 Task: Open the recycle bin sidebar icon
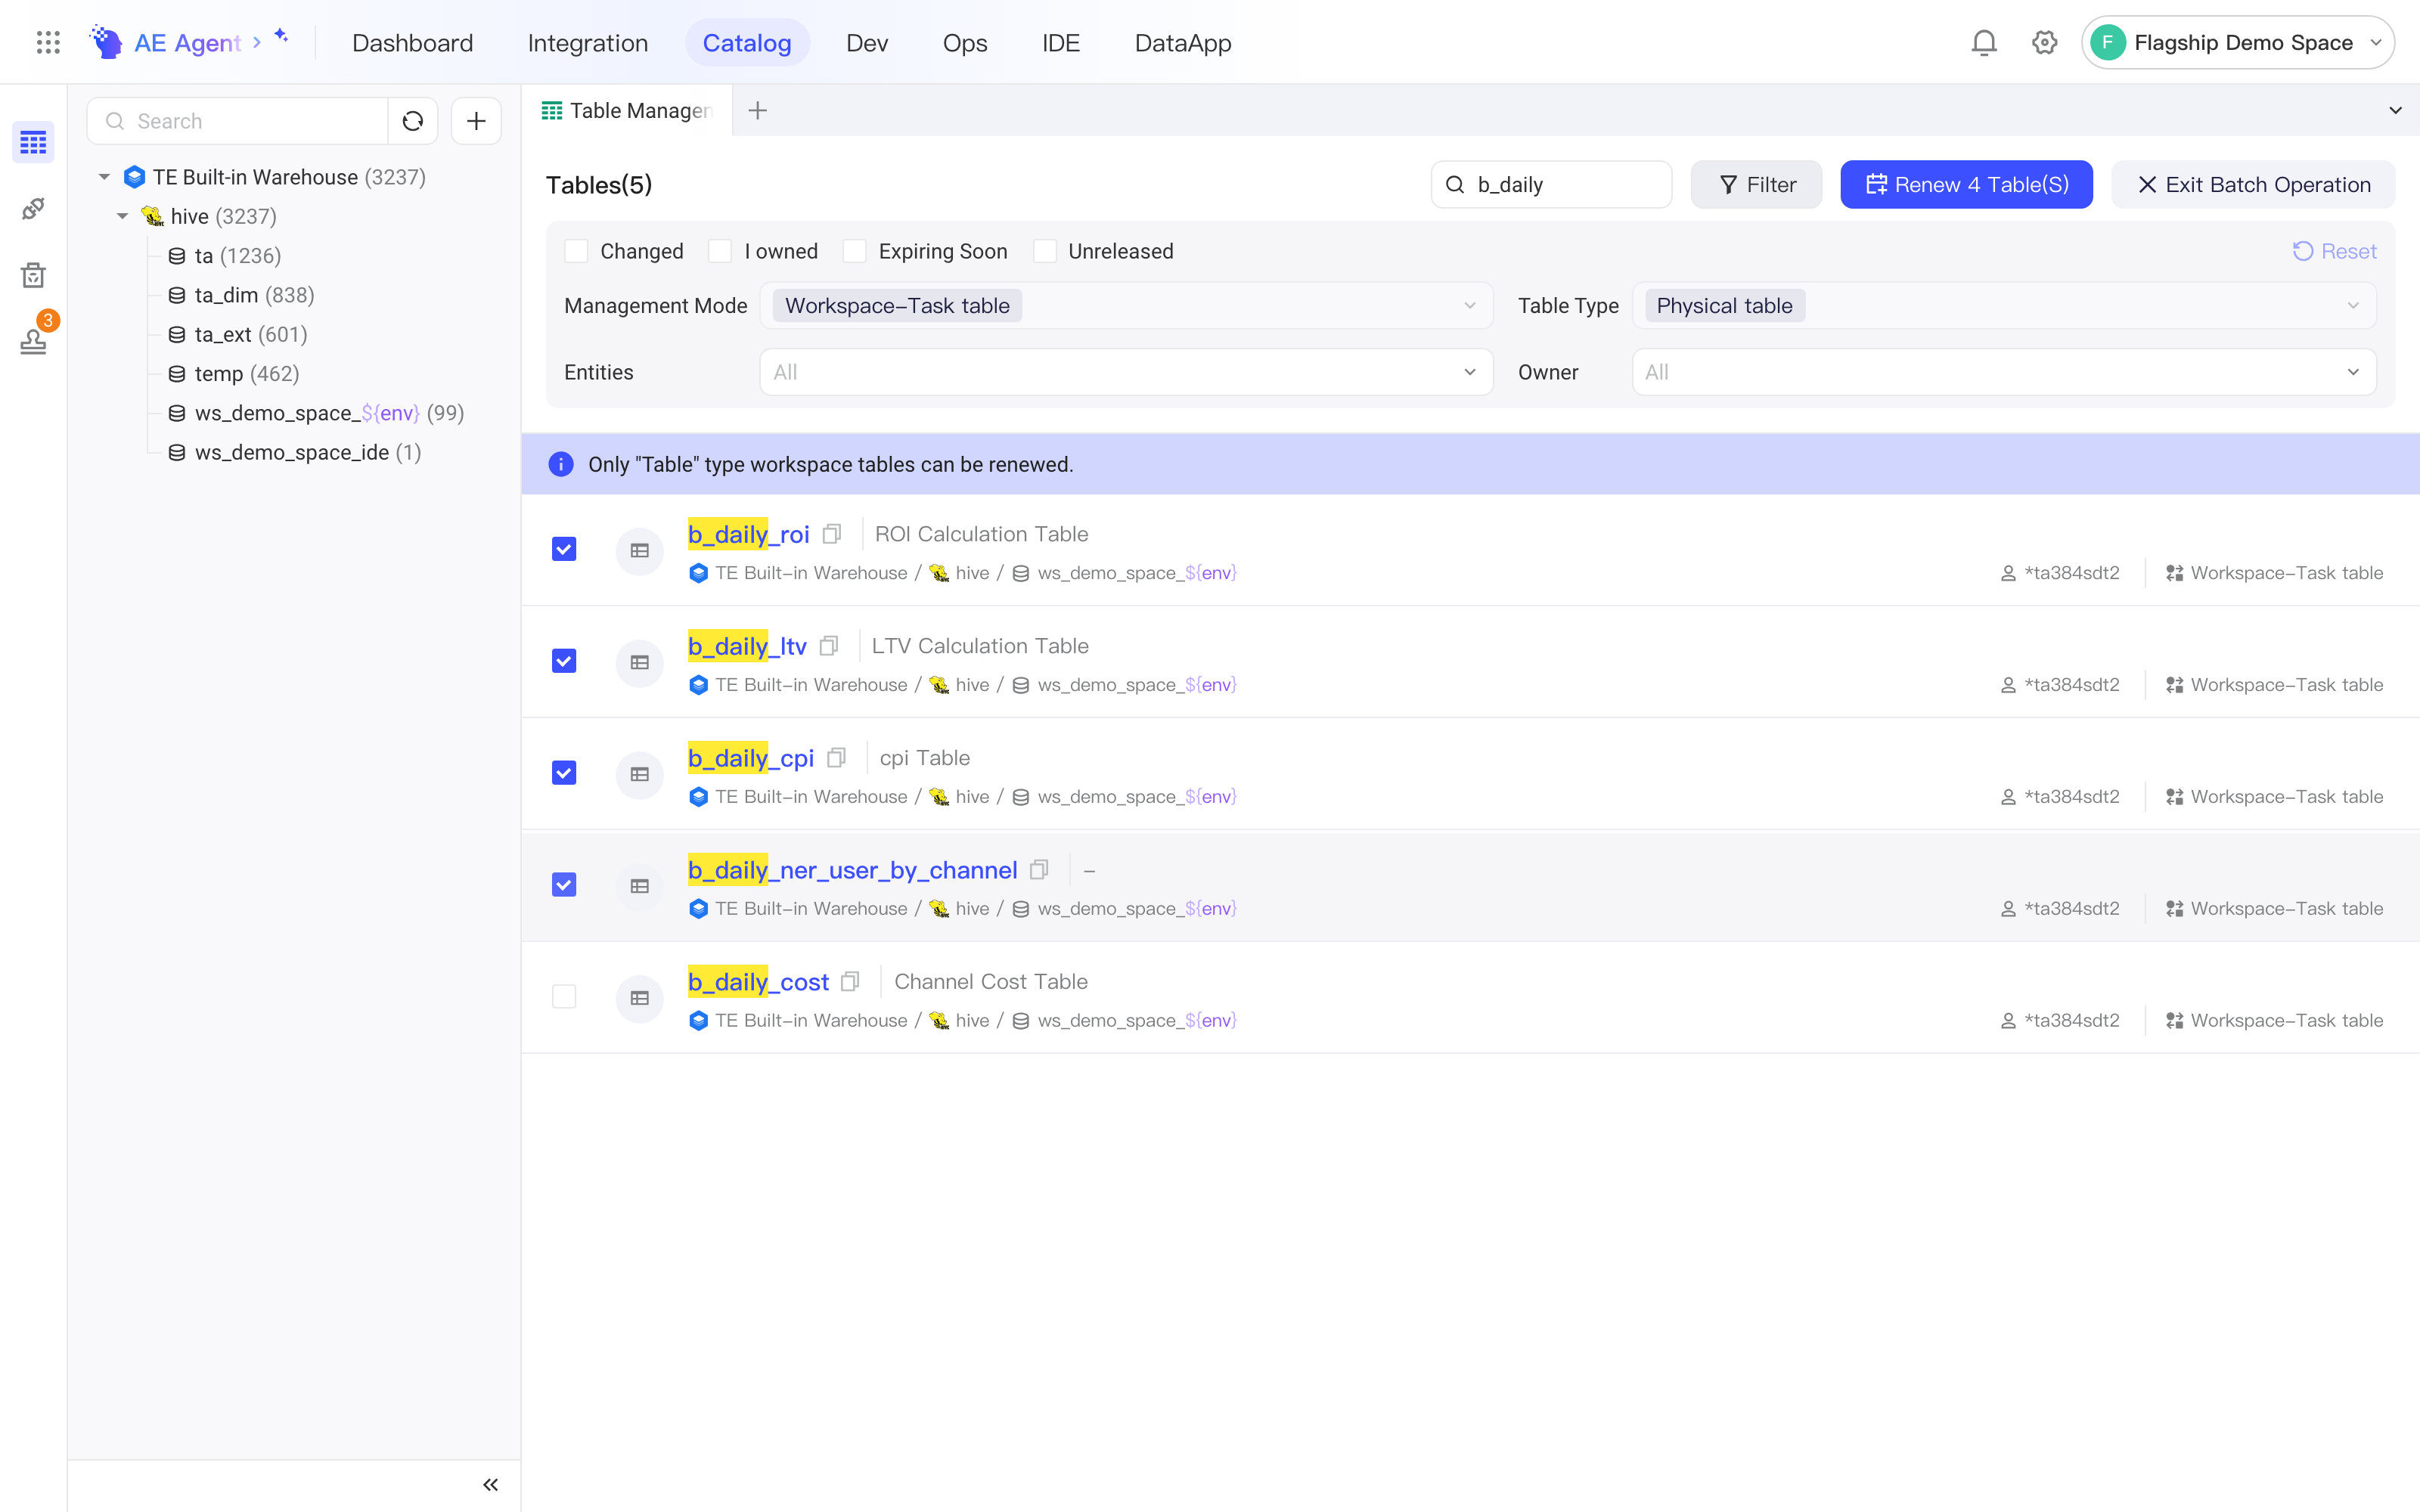coord(33,275)
